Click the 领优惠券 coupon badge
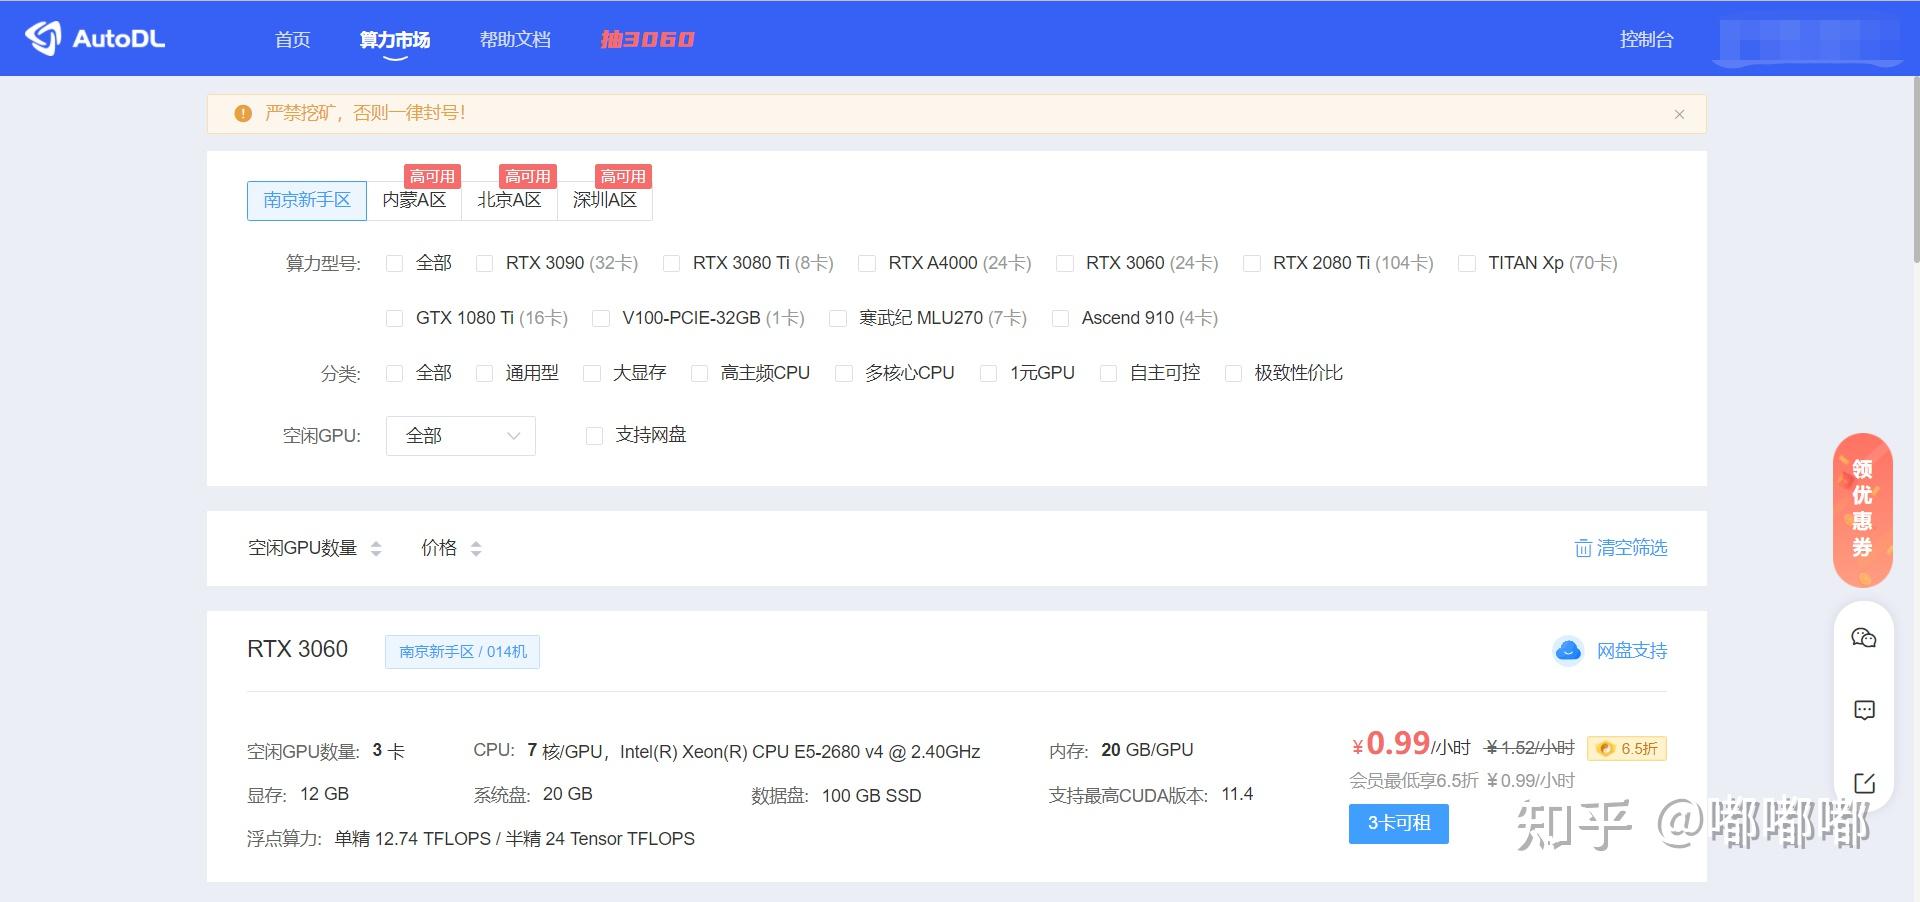This screenshot has height=902, width=1920. click(x=1862, y=509)
